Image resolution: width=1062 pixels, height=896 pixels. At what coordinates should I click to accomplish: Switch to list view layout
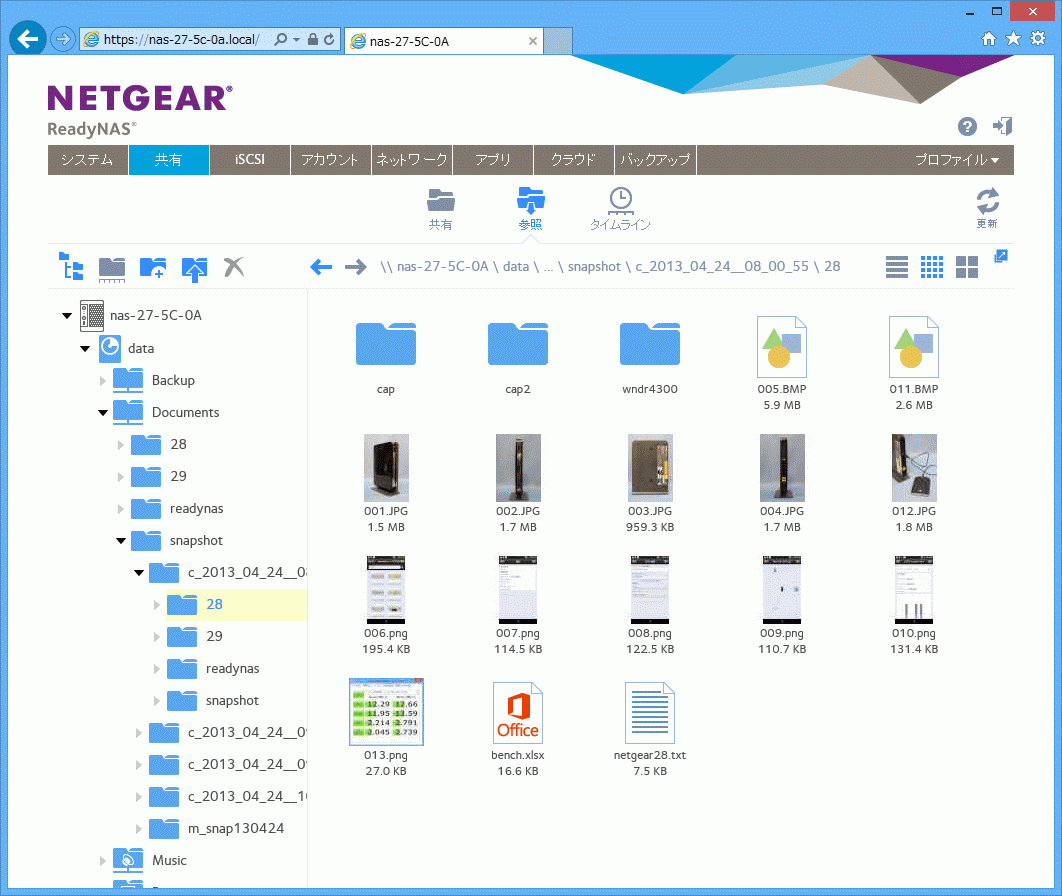(897, 267)
